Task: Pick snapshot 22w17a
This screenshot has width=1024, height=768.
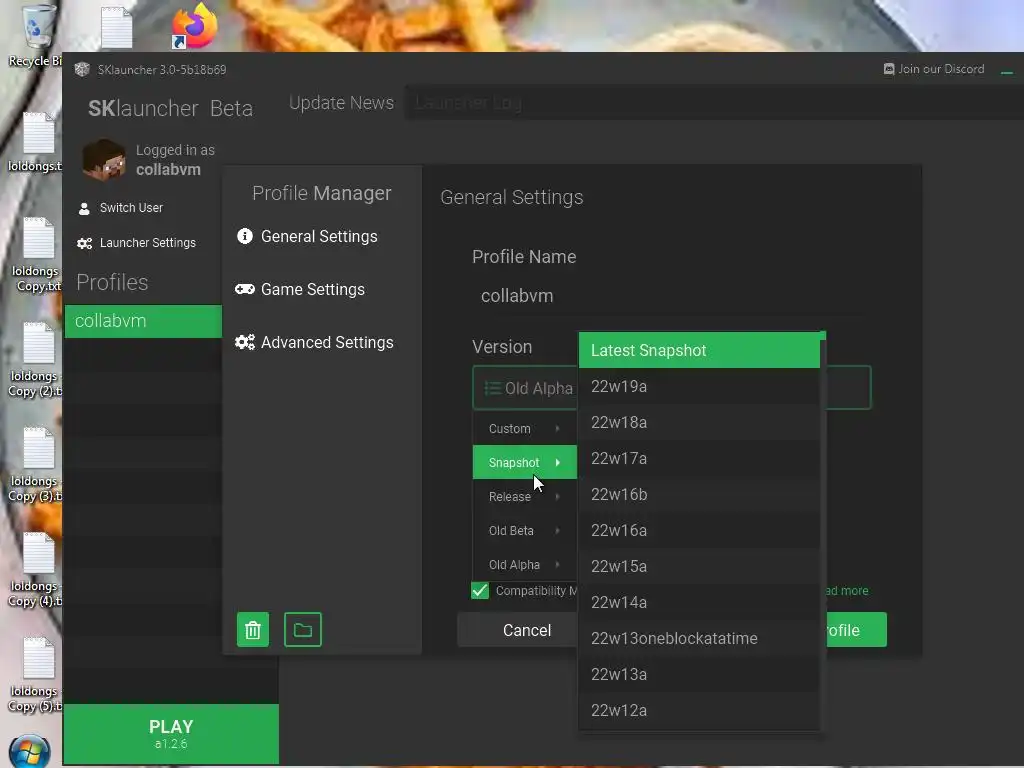Action: [699, 458]
